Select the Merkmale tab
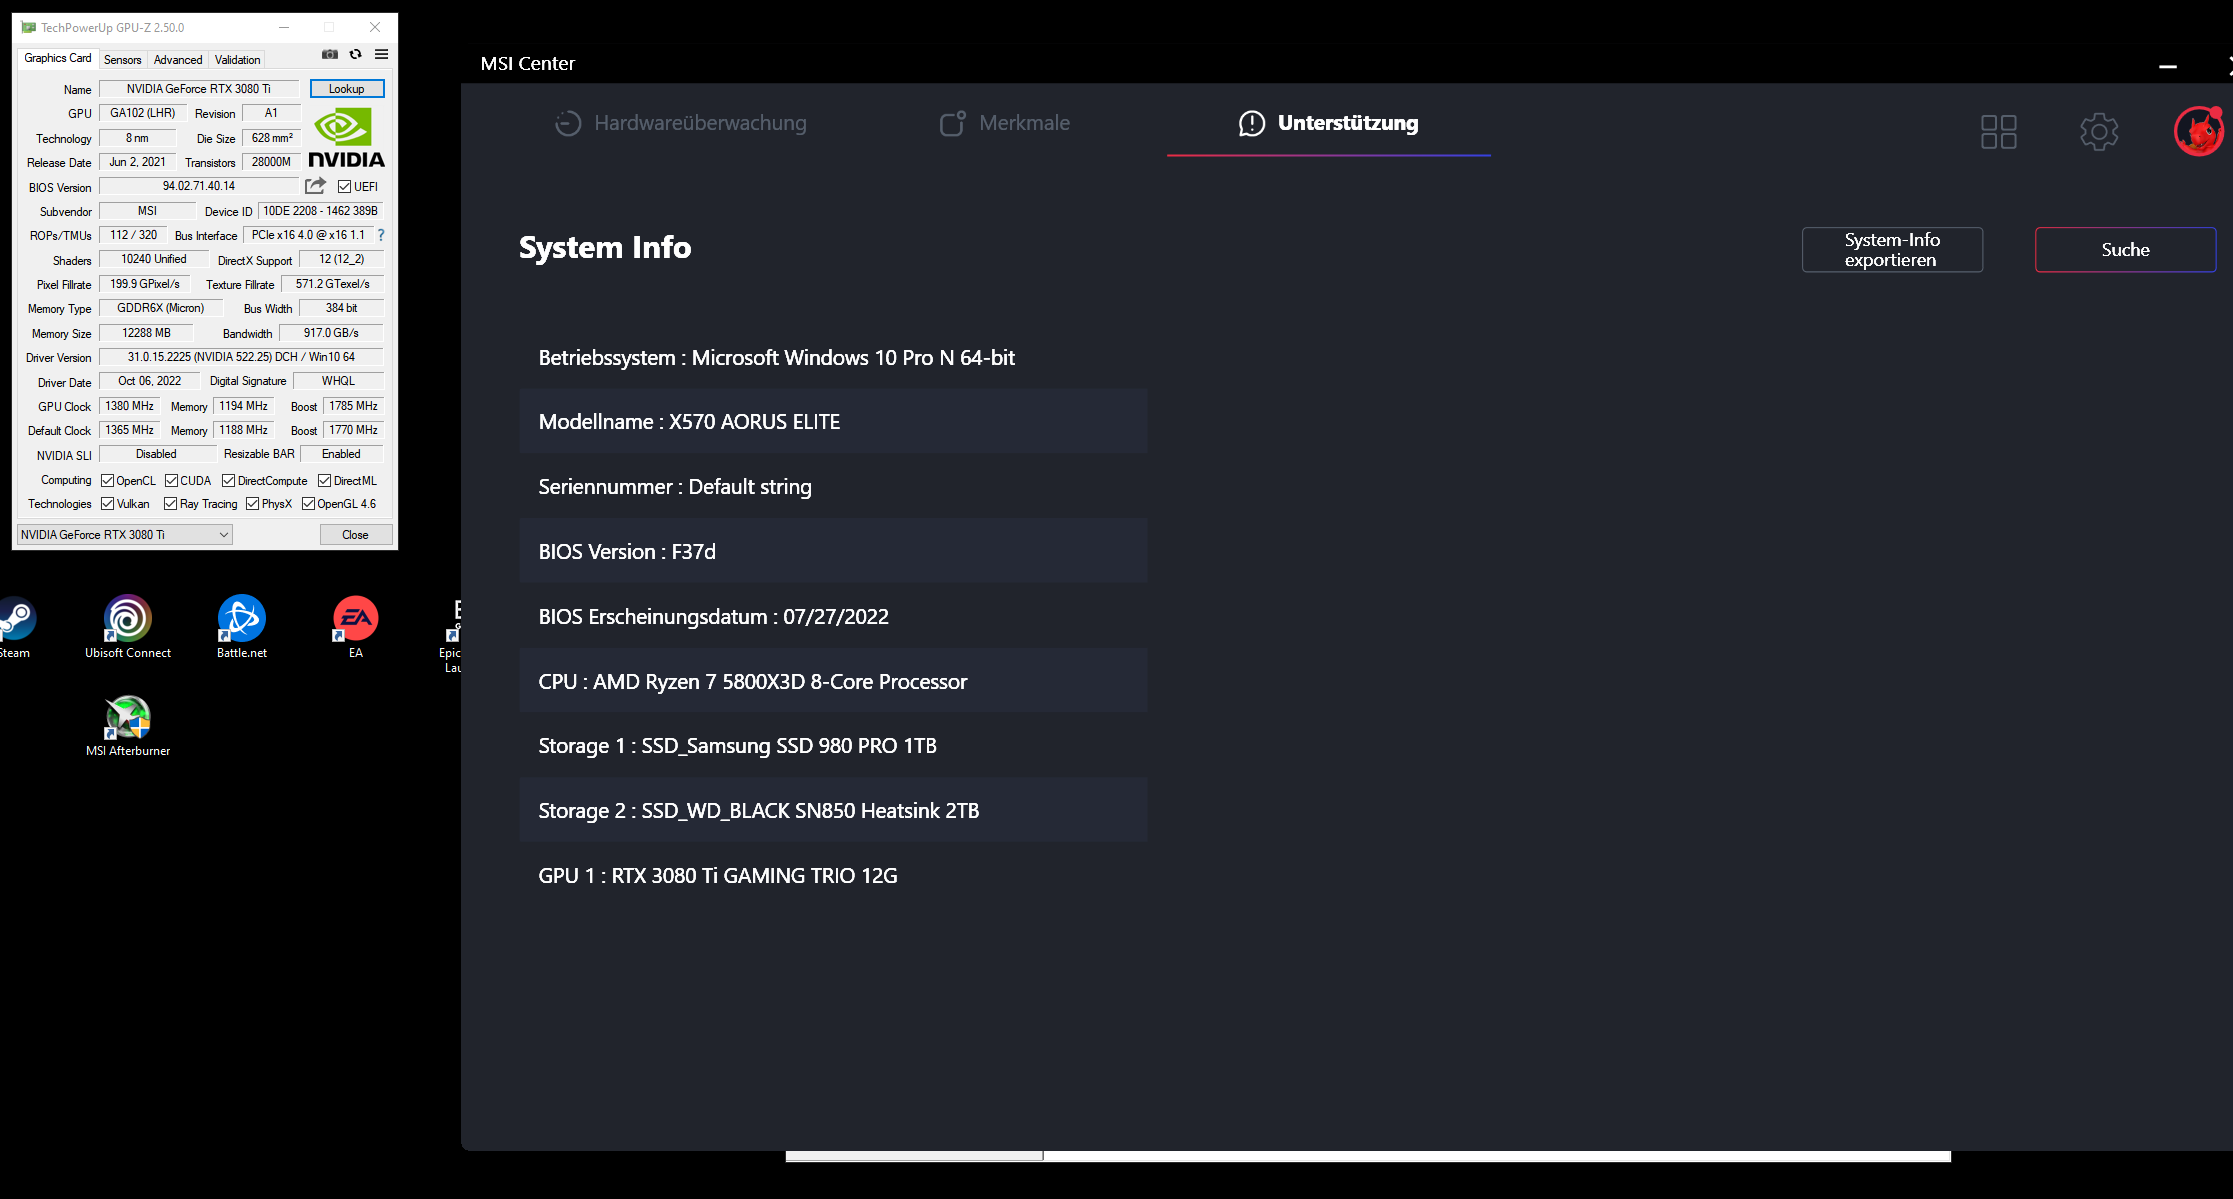Image resolution: width=2233 pixels, height=1199 pixels. tap(1005, 123)
